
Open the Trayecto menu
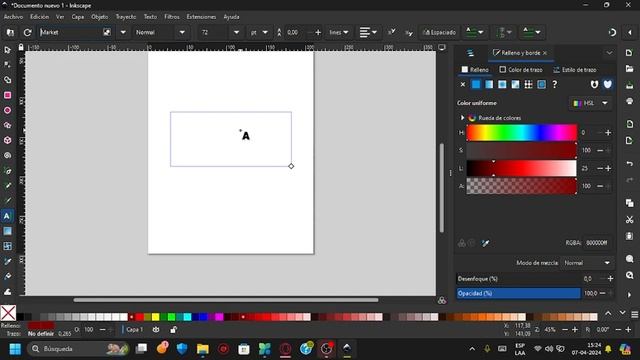tap(126, 17)
